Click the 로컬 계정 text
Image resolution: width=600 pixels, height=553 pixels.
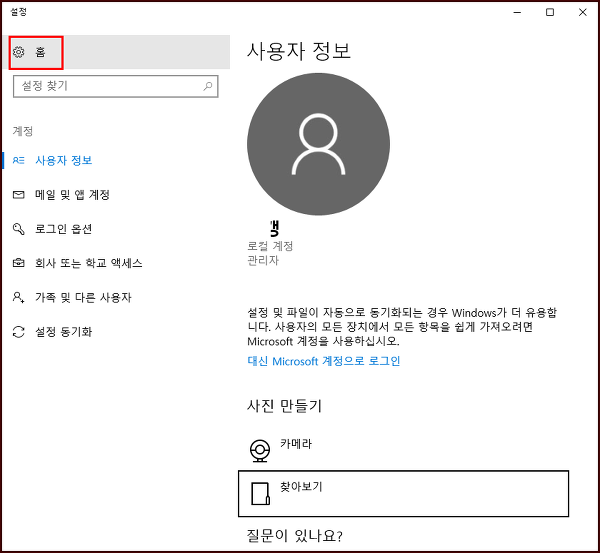point(270,246)
